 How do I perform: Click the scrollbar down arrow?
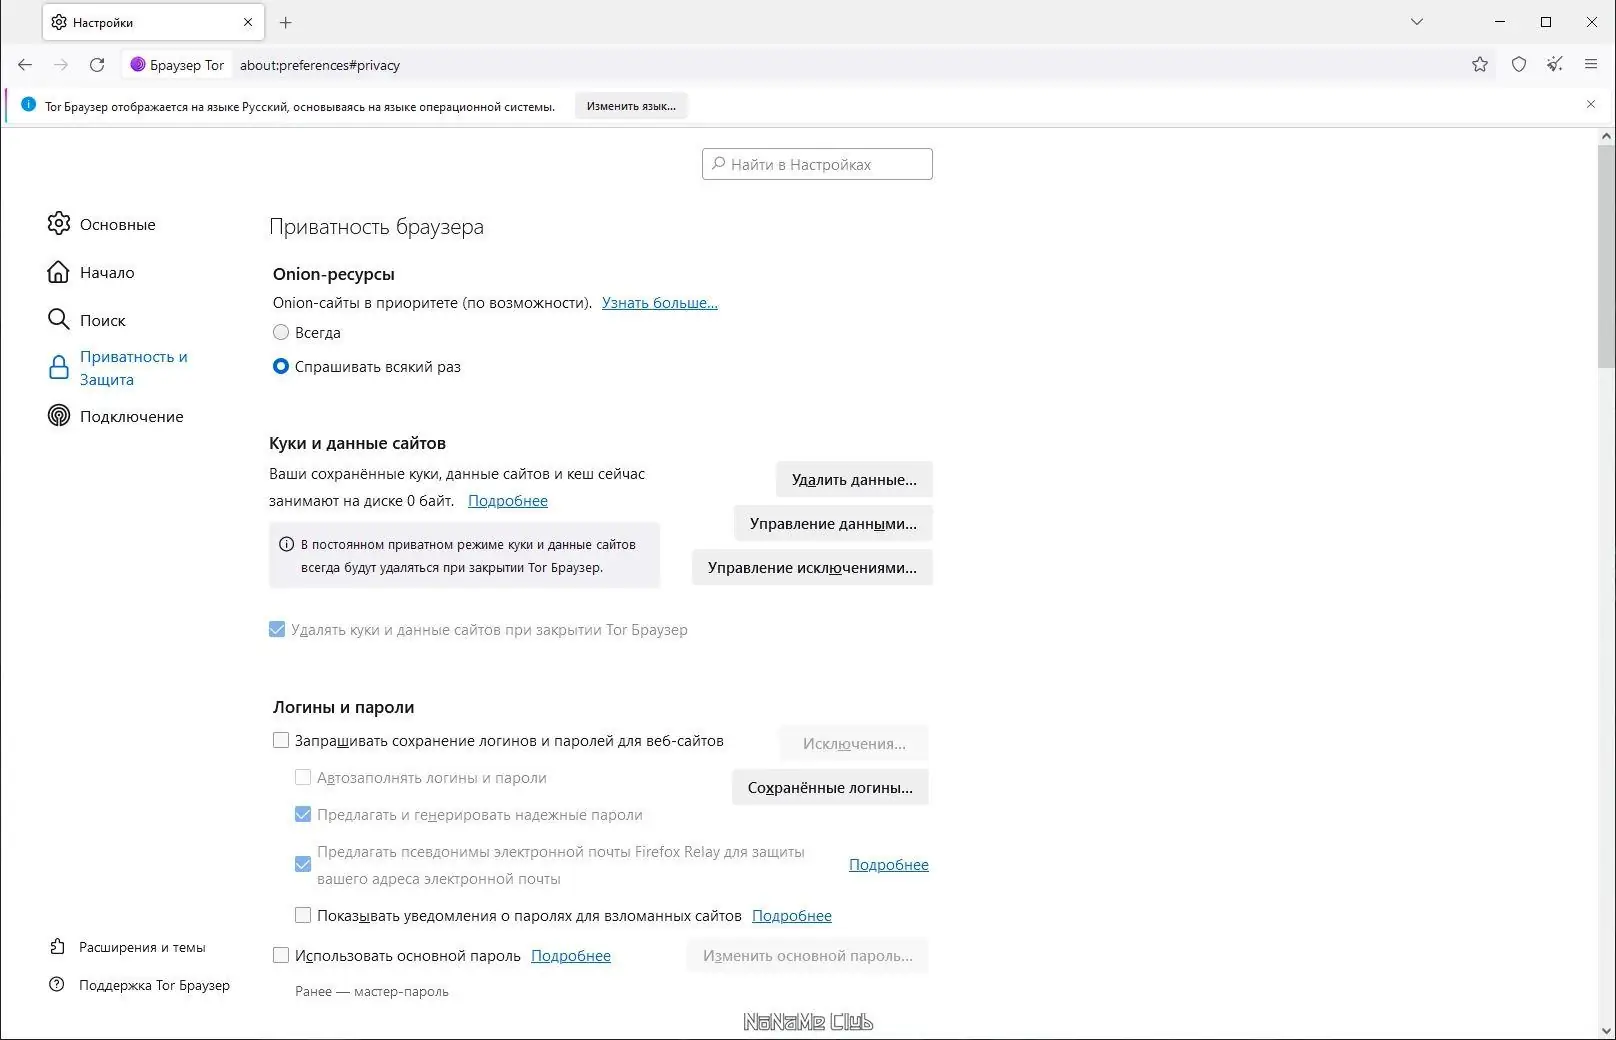(x=1606, y=1030)
